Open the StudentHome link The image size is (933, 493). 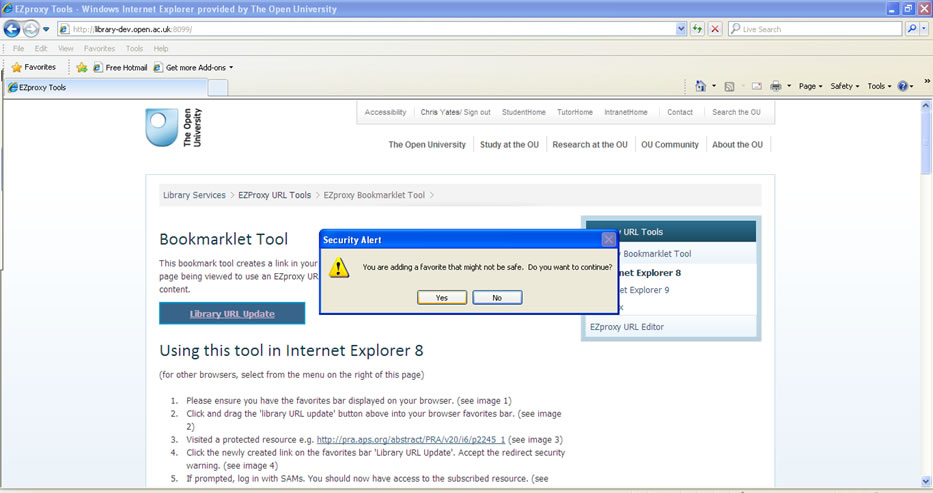coord(523,112)
